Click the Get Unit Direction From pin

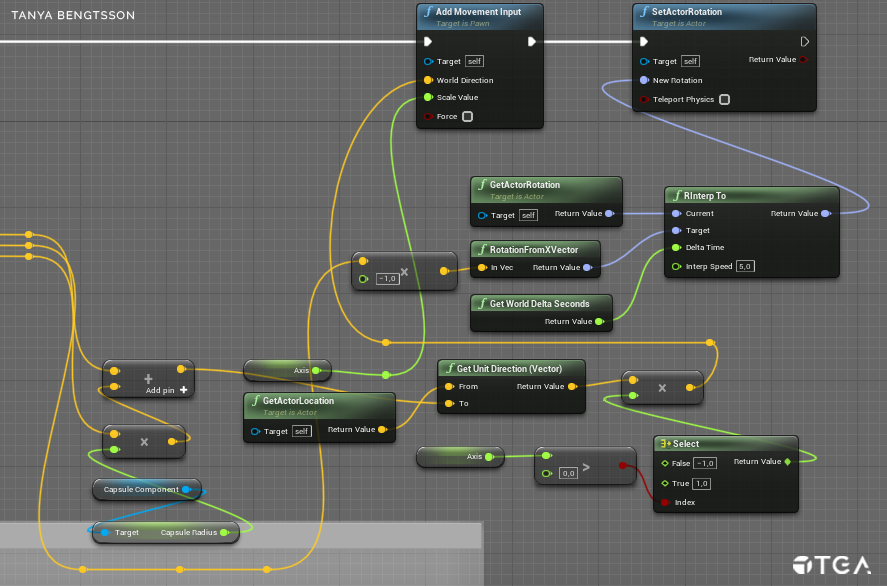click(449, 386)
